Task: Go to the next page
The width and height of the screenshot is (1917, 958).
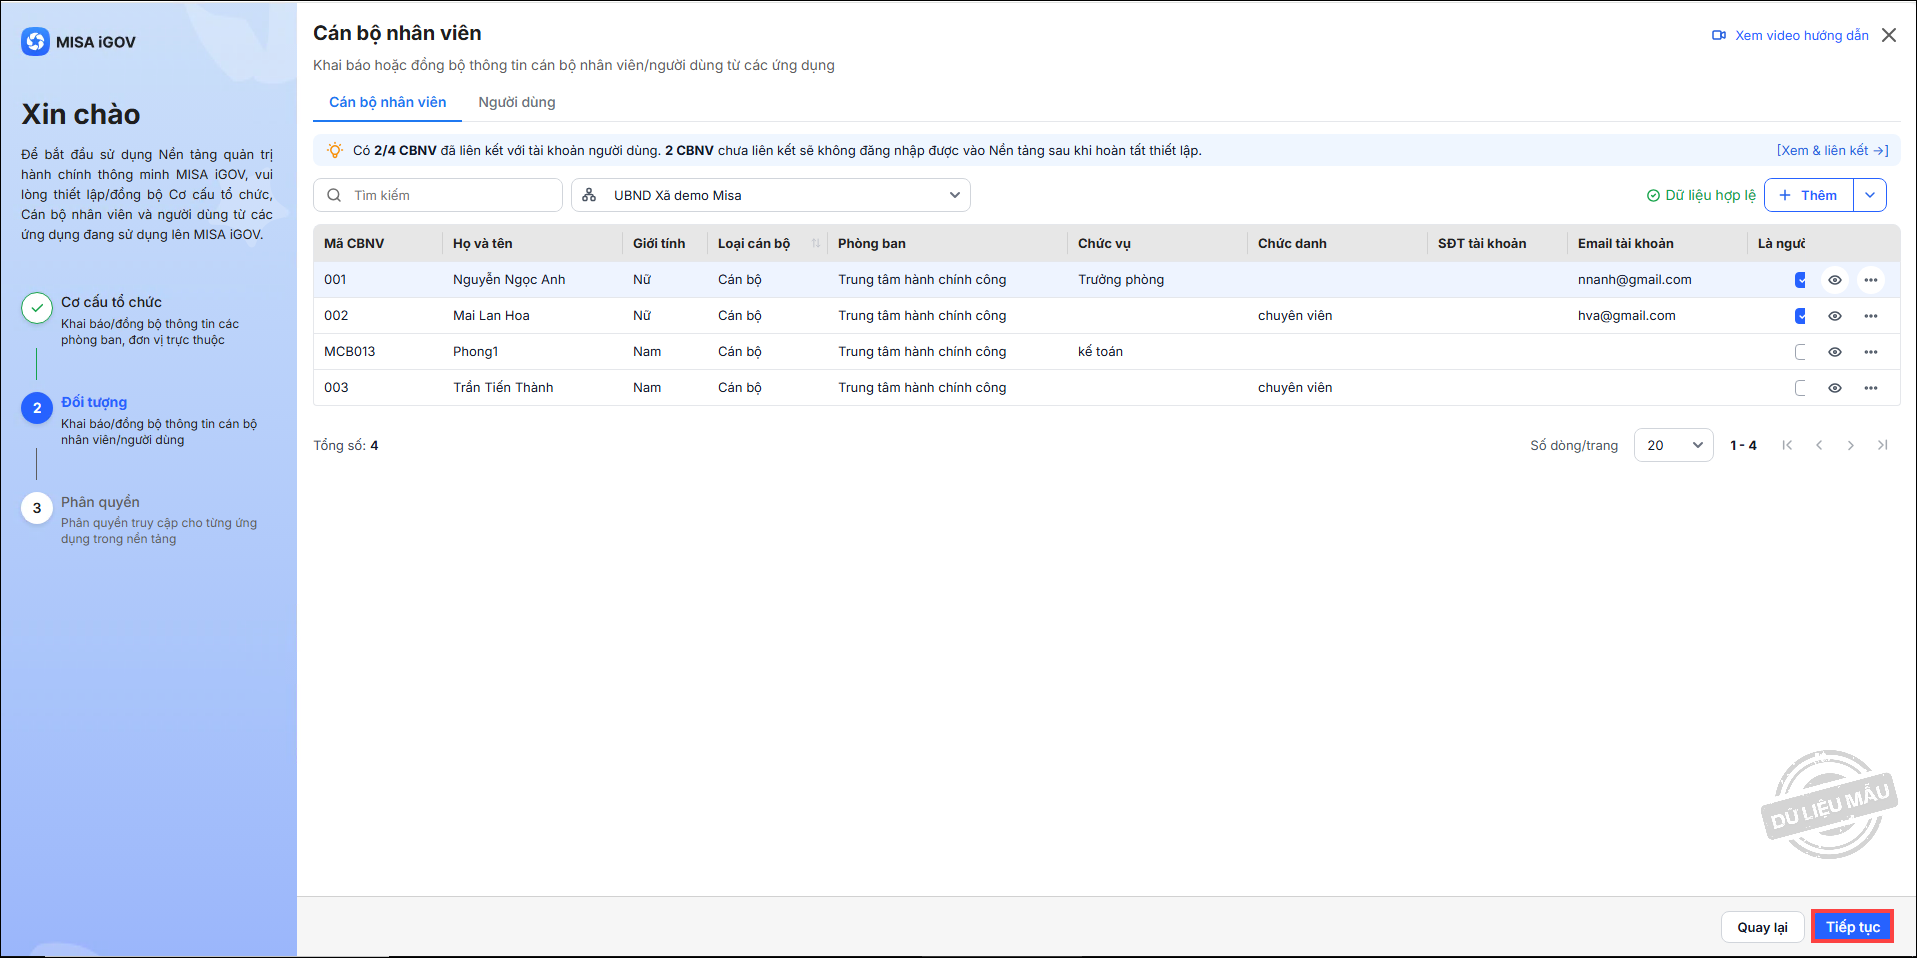Action: (x=1851, y=445)
